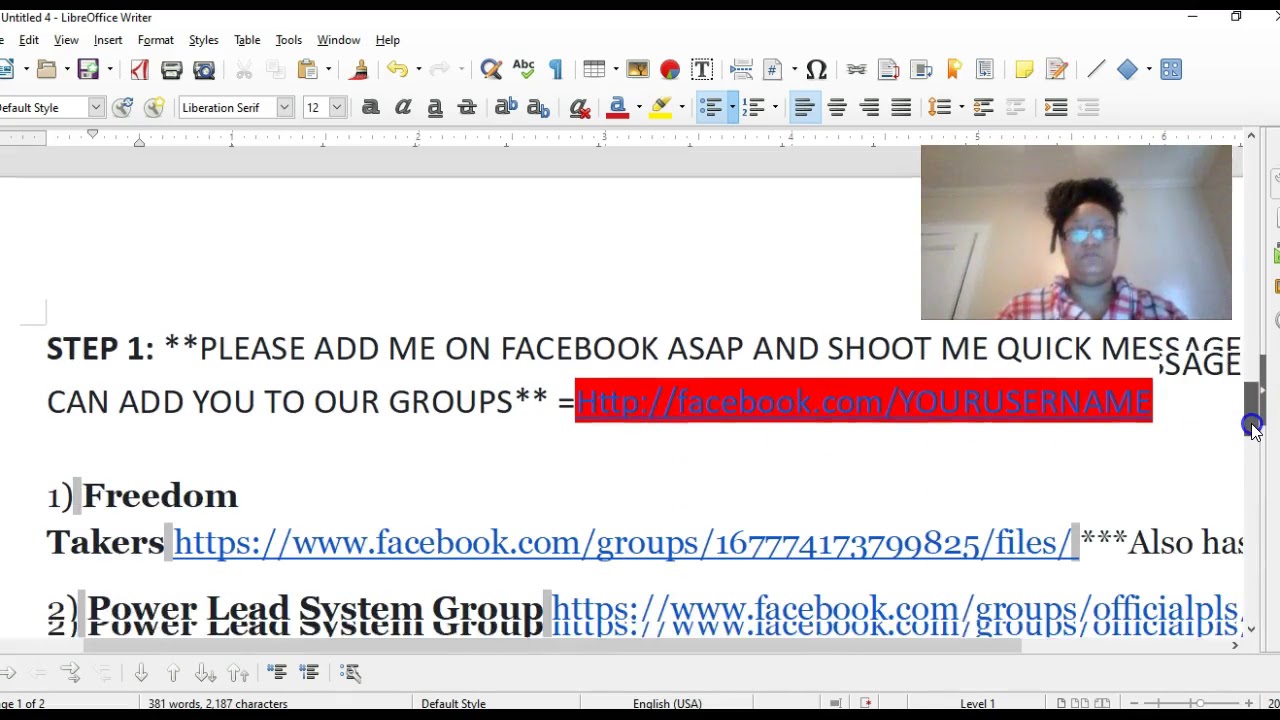The height and width of the screenshot is (720, 1280).
Task: Increase paragraph indent
Action: coord(1055,107)
